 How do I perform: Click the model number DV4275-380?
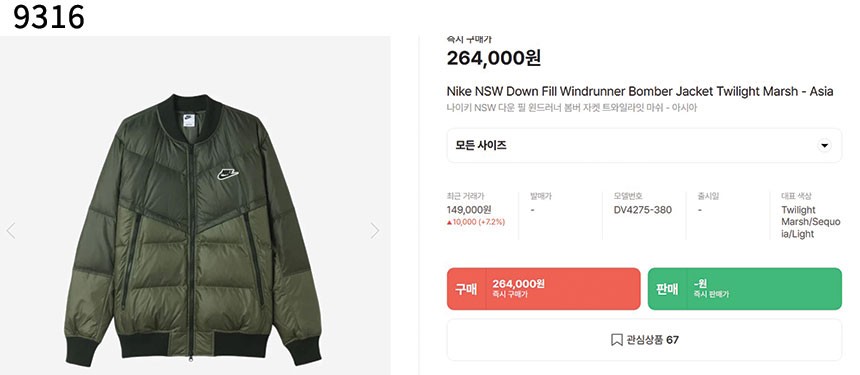[x=643, y=210]
